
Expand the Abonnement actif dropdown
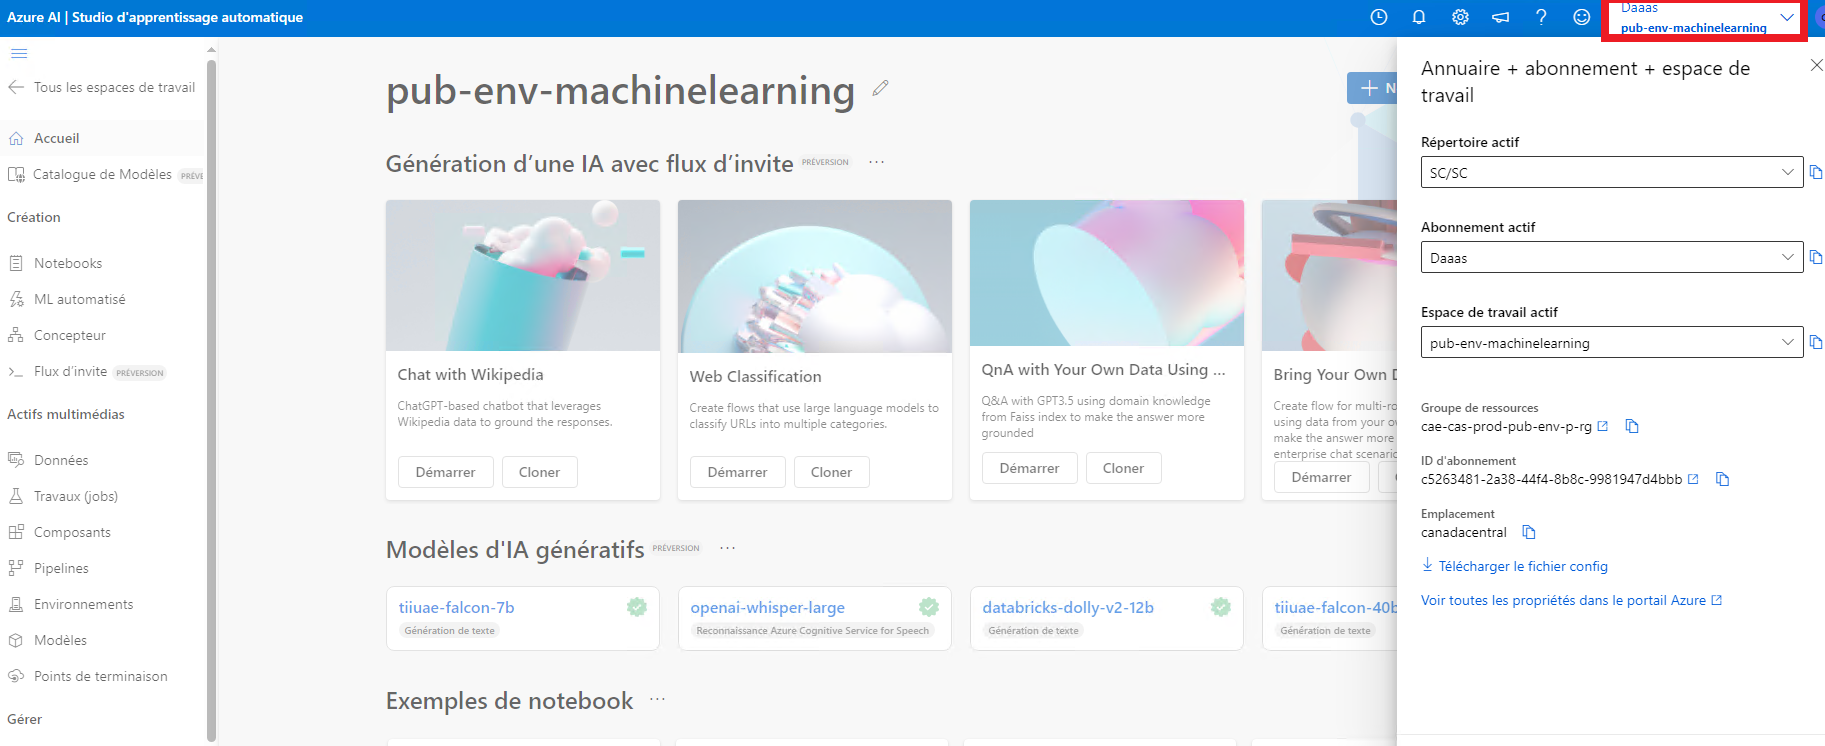[1611, 257]
